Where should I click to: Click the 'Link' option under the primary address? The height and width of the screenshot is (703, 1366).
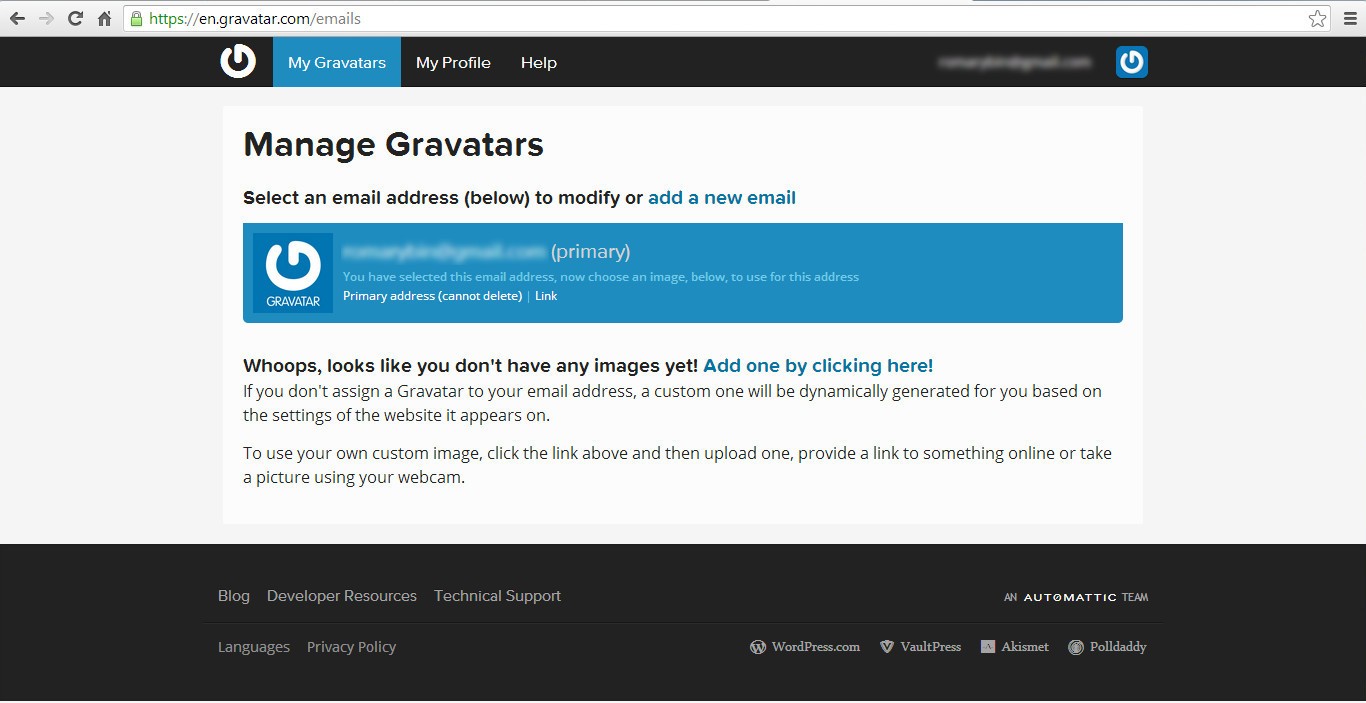(546, 296)
